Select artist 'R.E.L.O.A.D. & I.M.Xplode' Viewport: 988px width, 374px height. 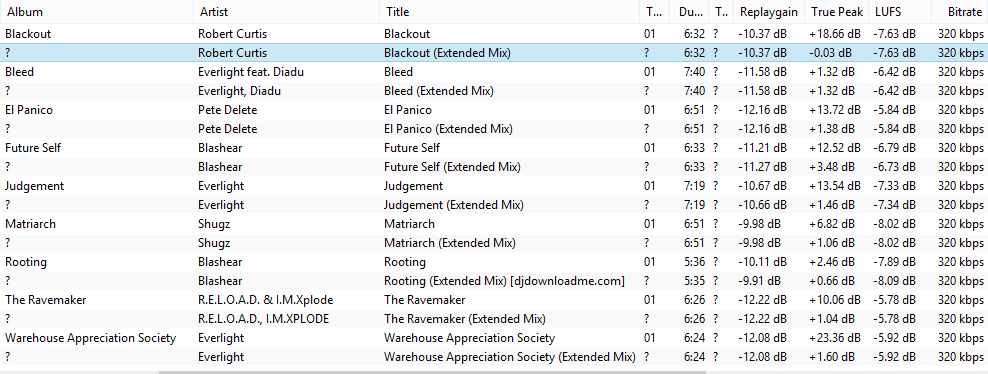265,300
